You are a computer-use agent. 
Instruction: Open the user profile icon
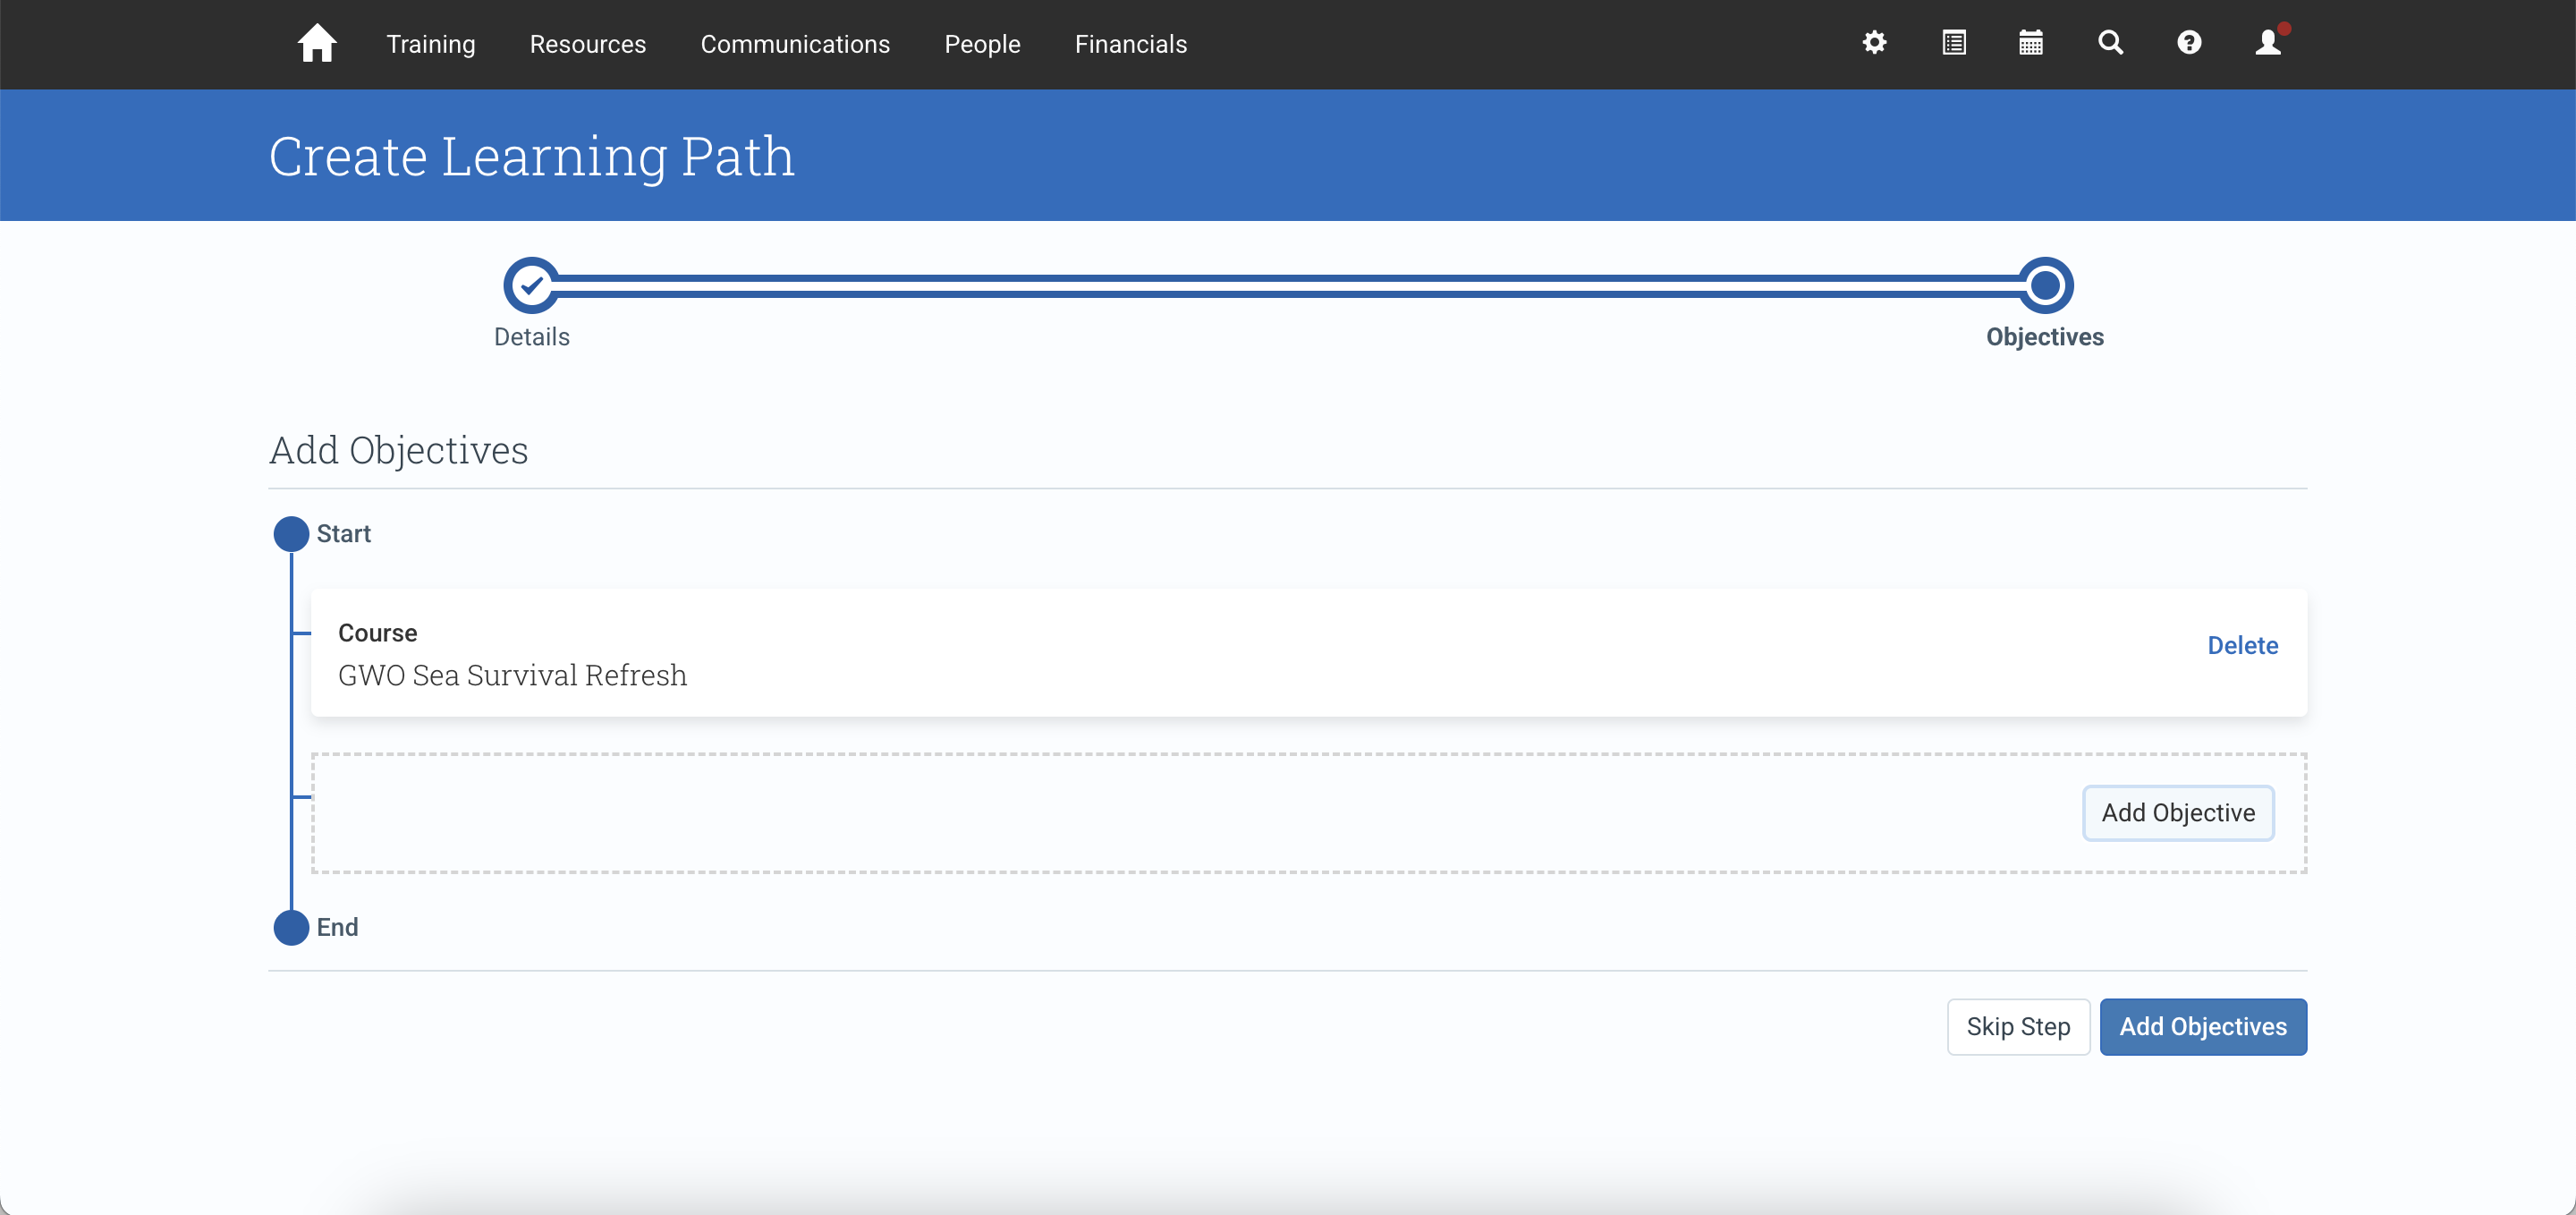2268,42
